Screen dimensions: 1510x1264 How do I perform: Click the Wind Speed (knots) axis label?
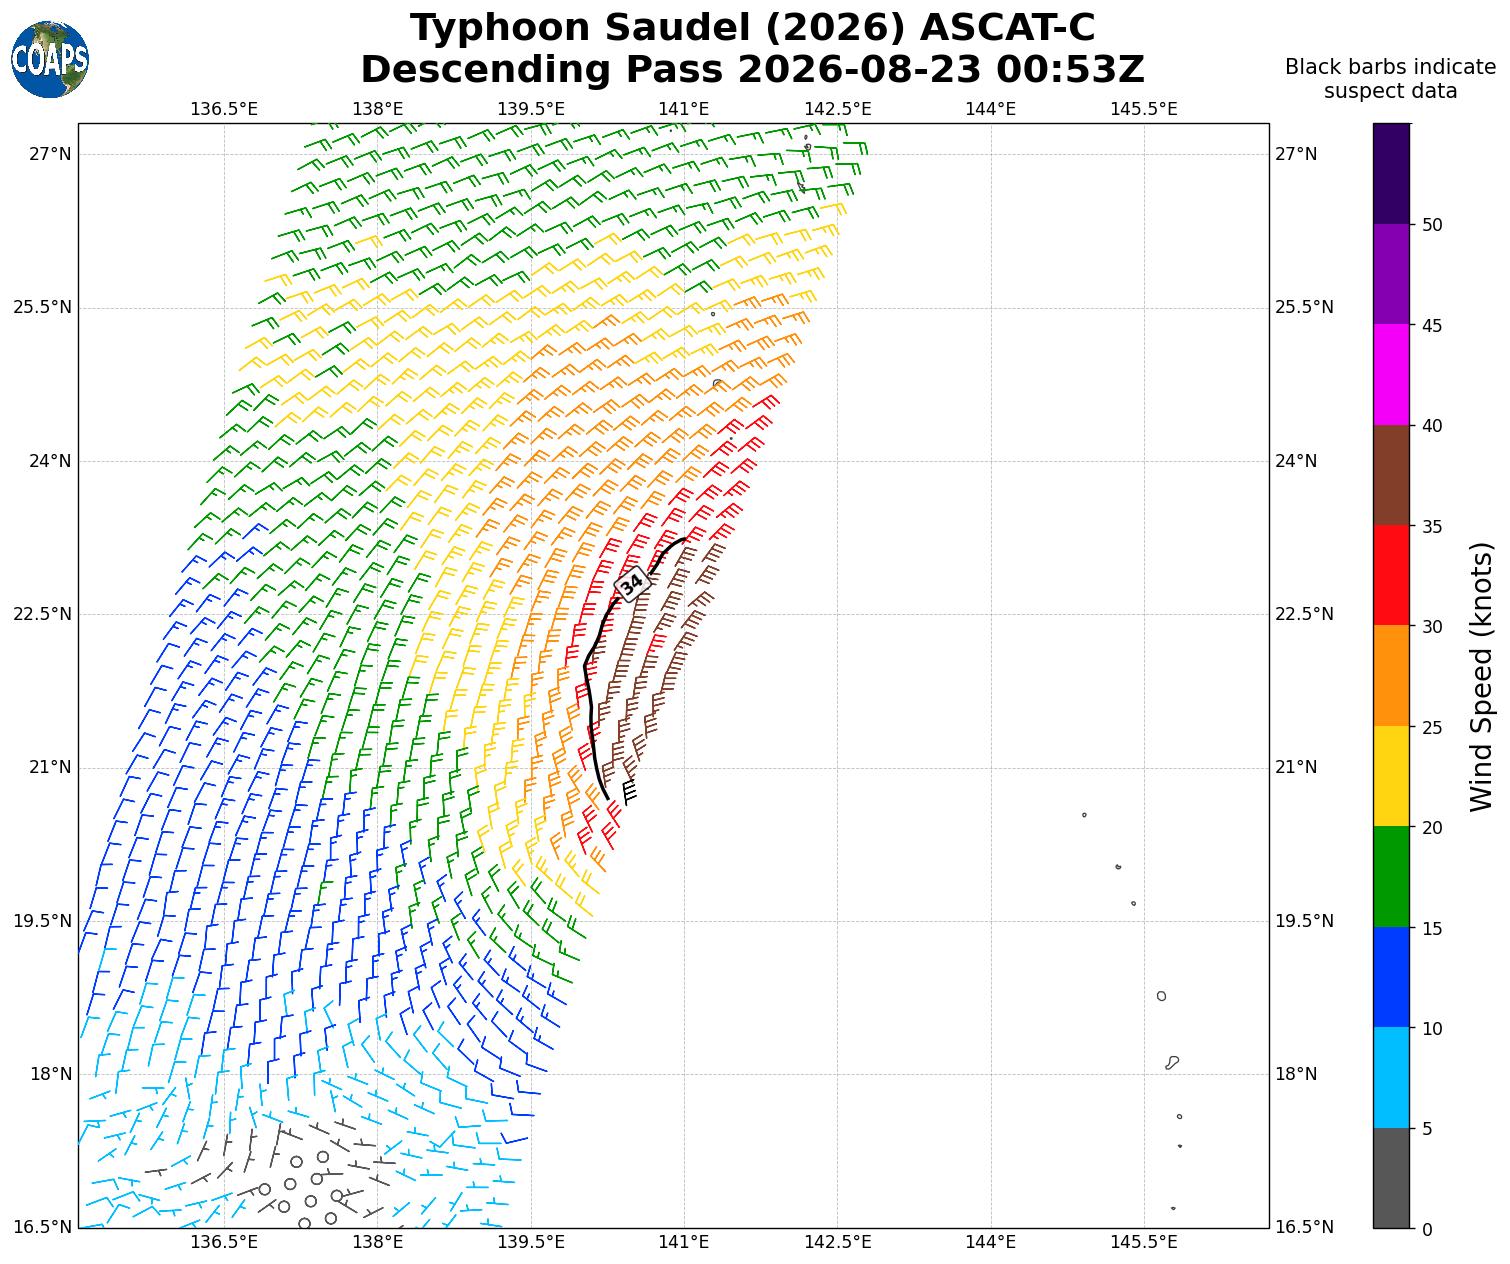point(1481,676)
